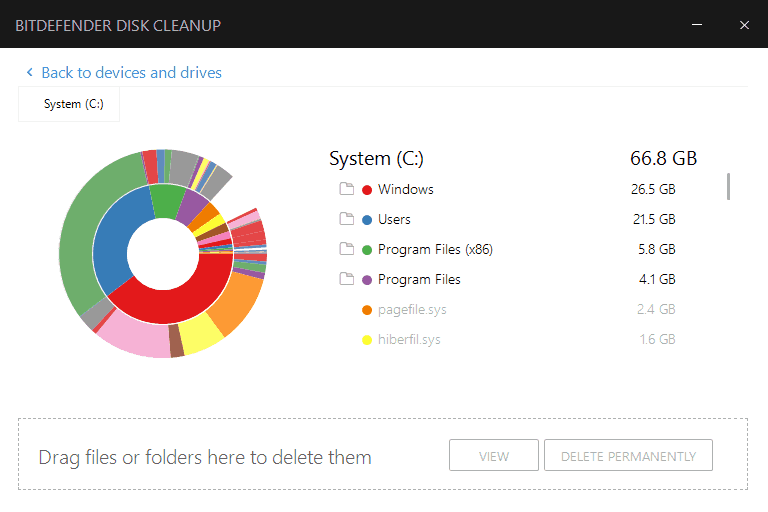Screen dimensions: 768x512
Task: Click the folder icon beside Program Files
Action: (347, 279)
